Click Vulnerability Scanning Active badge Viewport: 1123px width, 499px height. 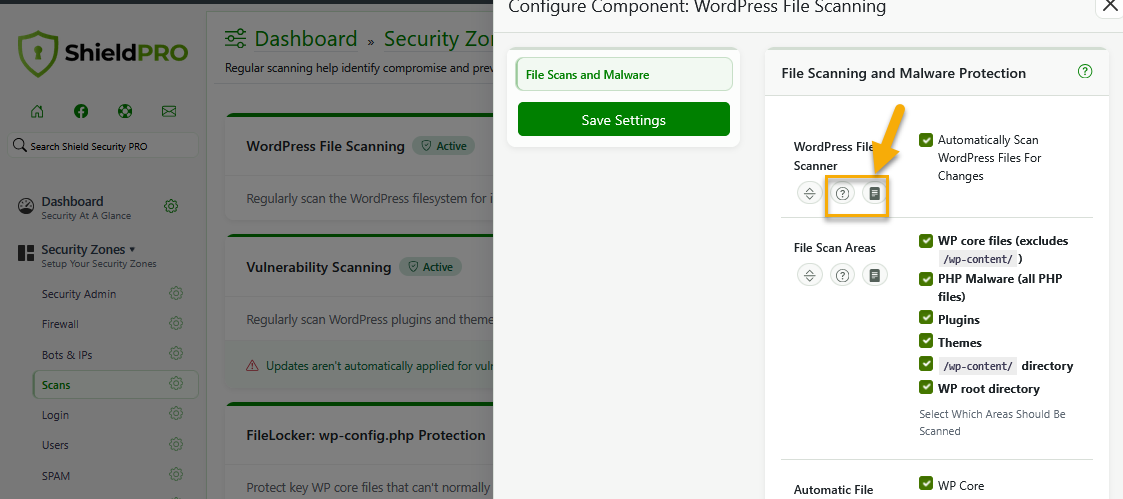coord(430,267)
